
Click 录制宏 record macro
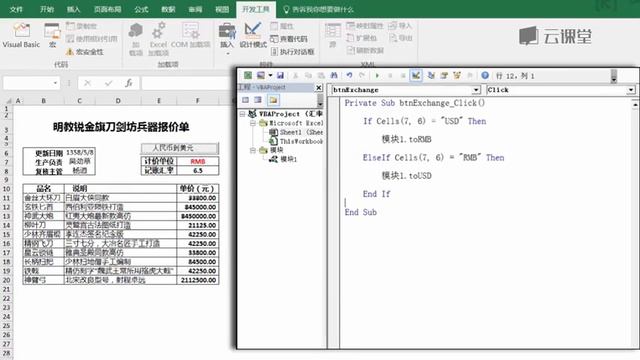(81, 26)
